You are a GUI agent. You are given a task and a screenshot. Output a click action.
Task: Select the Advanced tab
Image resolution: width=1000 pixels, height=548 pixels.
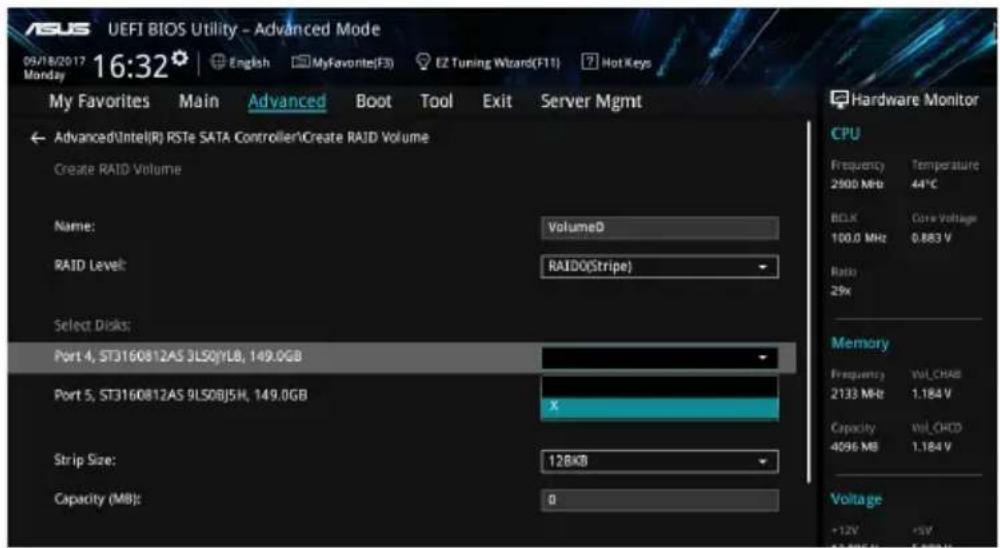[287, 101]
